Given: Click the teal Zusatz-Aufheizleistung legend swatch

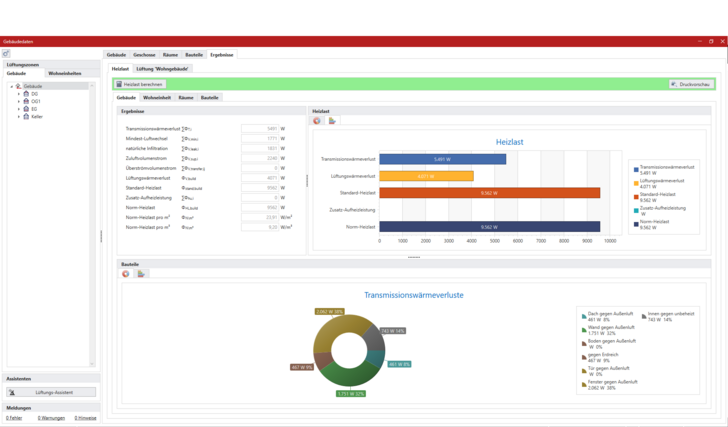Looking at the screenshot, I should point(636,211).
